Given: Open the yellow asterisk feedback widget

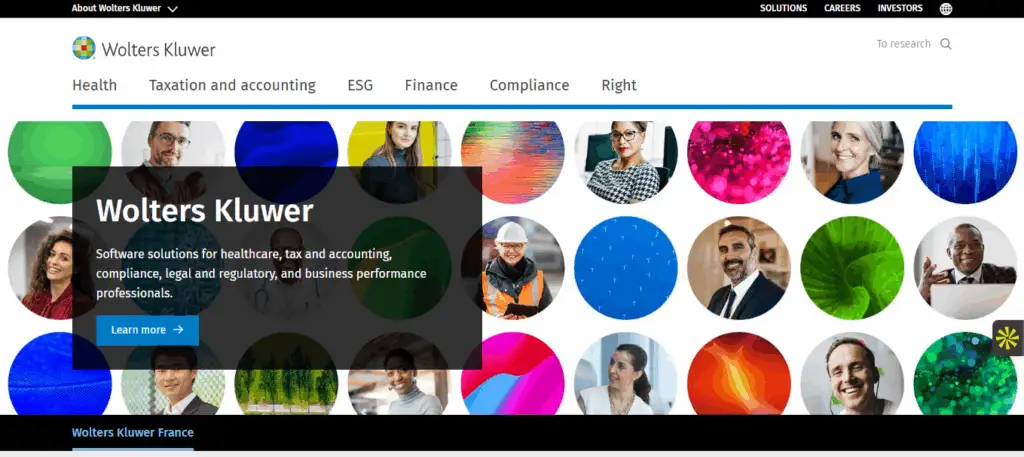Looking at the screenshot, I should tap(1008, 338).
